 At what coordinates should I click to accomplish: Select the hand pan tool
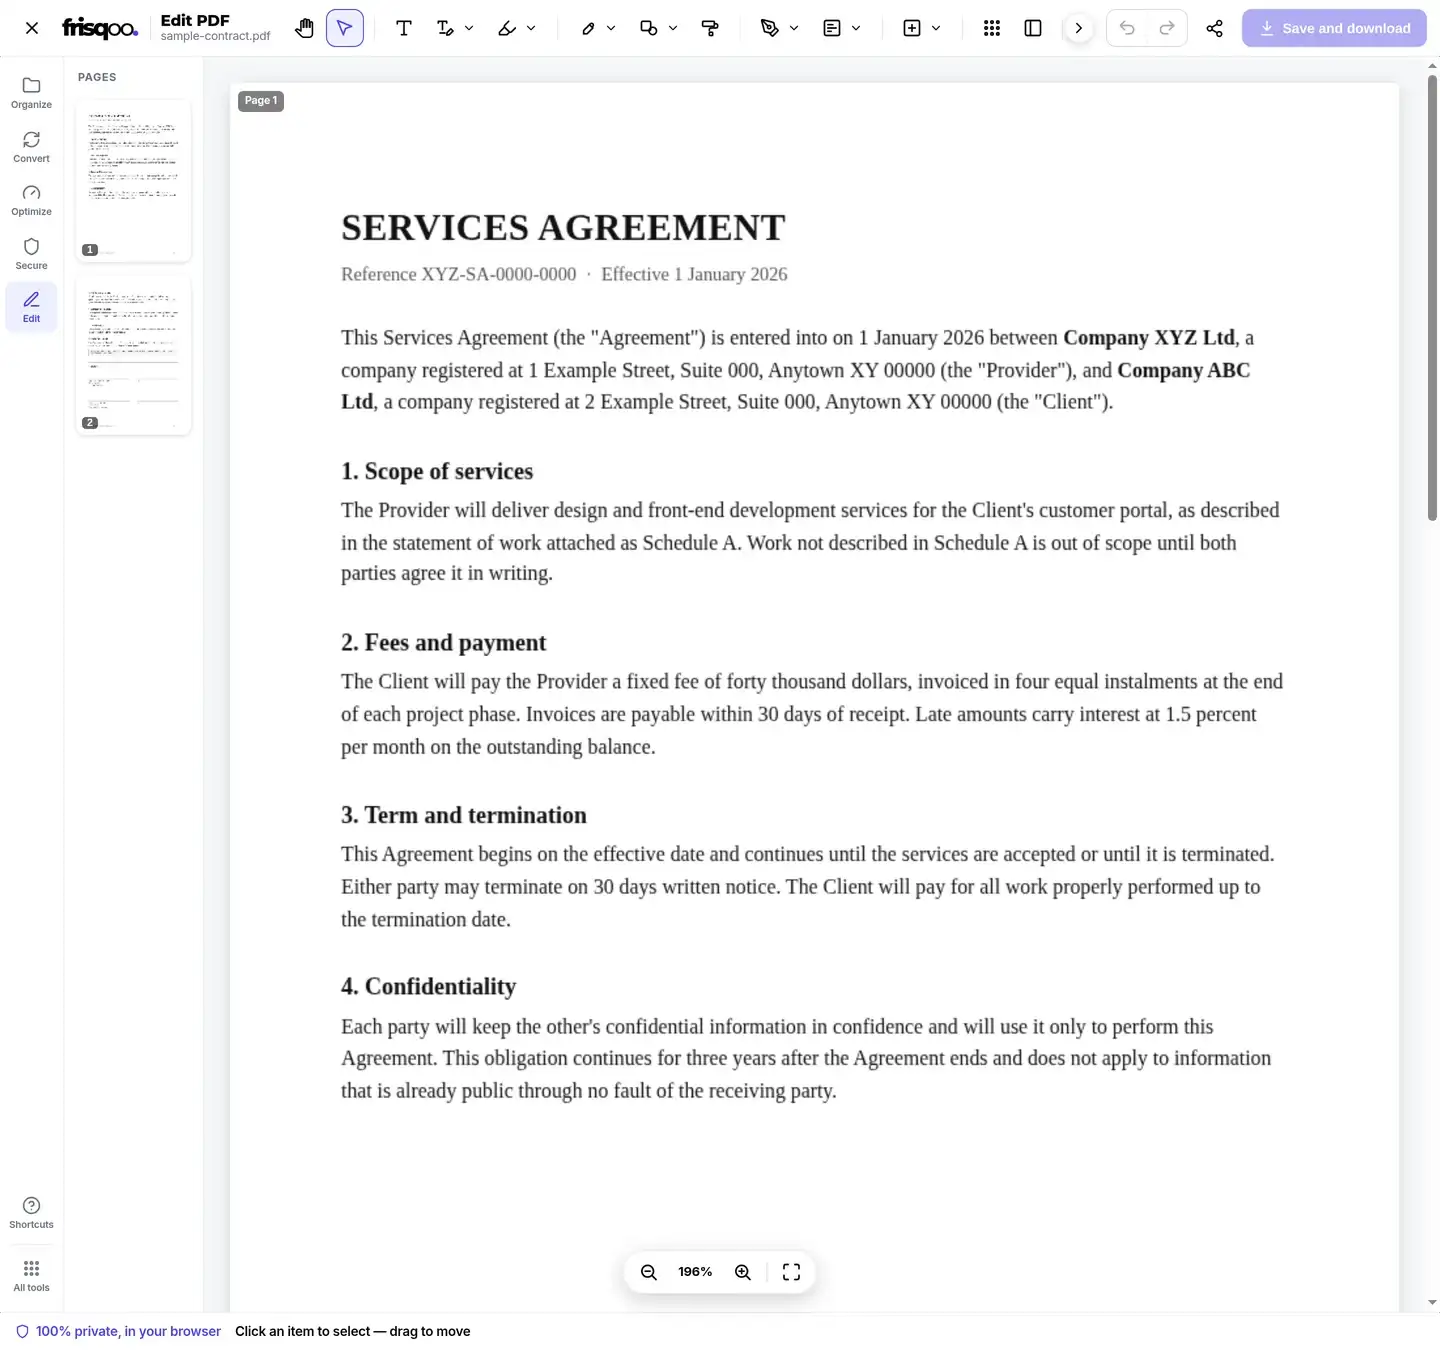click(x=305, y=28)
